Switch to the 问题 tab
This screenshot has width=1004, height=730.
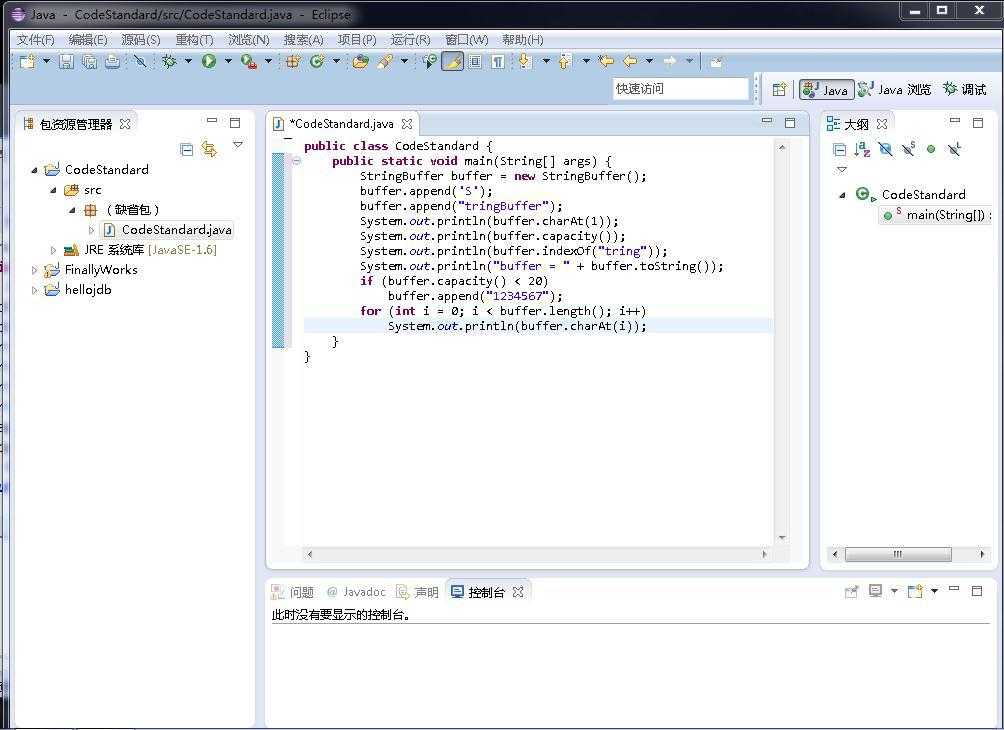[293, 592]
